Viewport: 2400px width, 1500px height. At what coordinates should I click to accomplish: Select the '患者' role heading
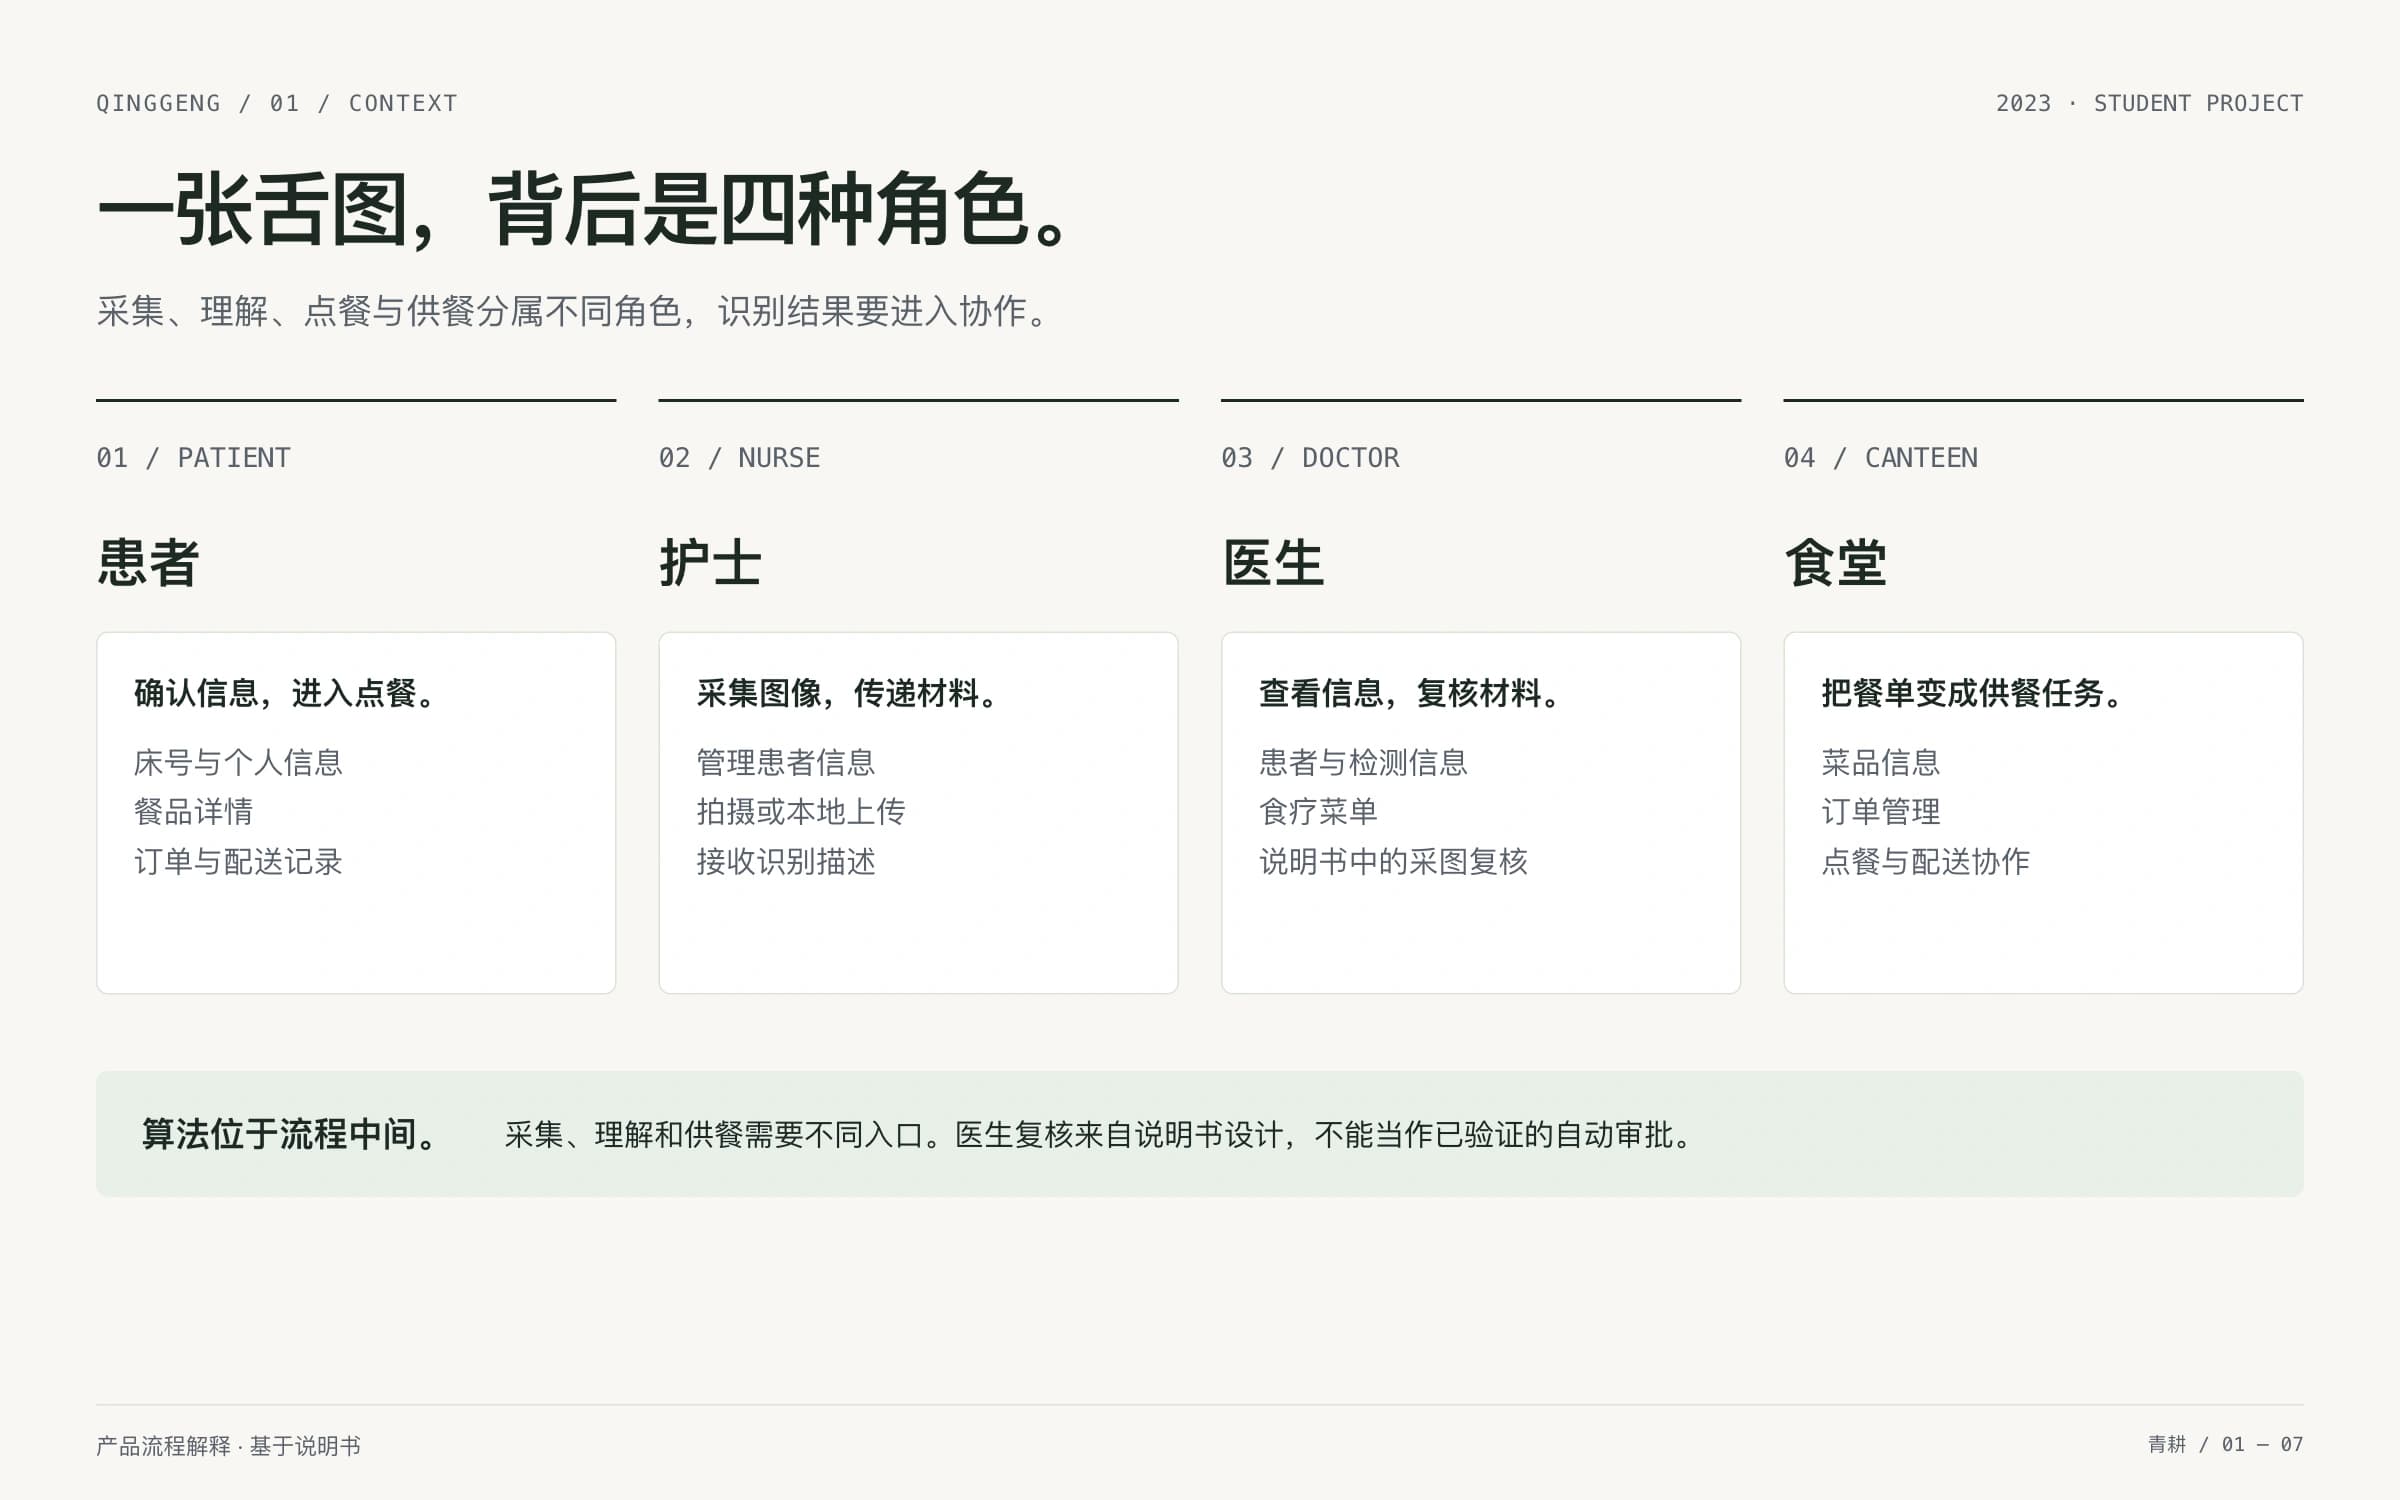148,562
